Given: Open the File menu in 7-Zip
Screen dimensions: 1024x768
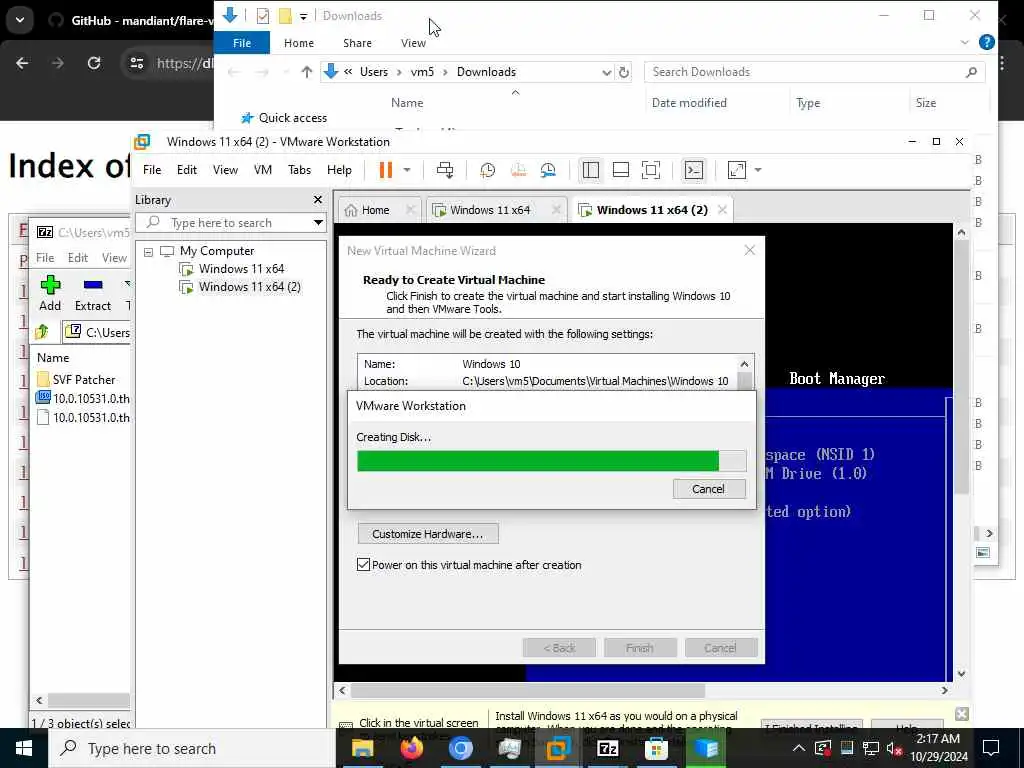Looking at the screenshot, I should click(45, 258).
